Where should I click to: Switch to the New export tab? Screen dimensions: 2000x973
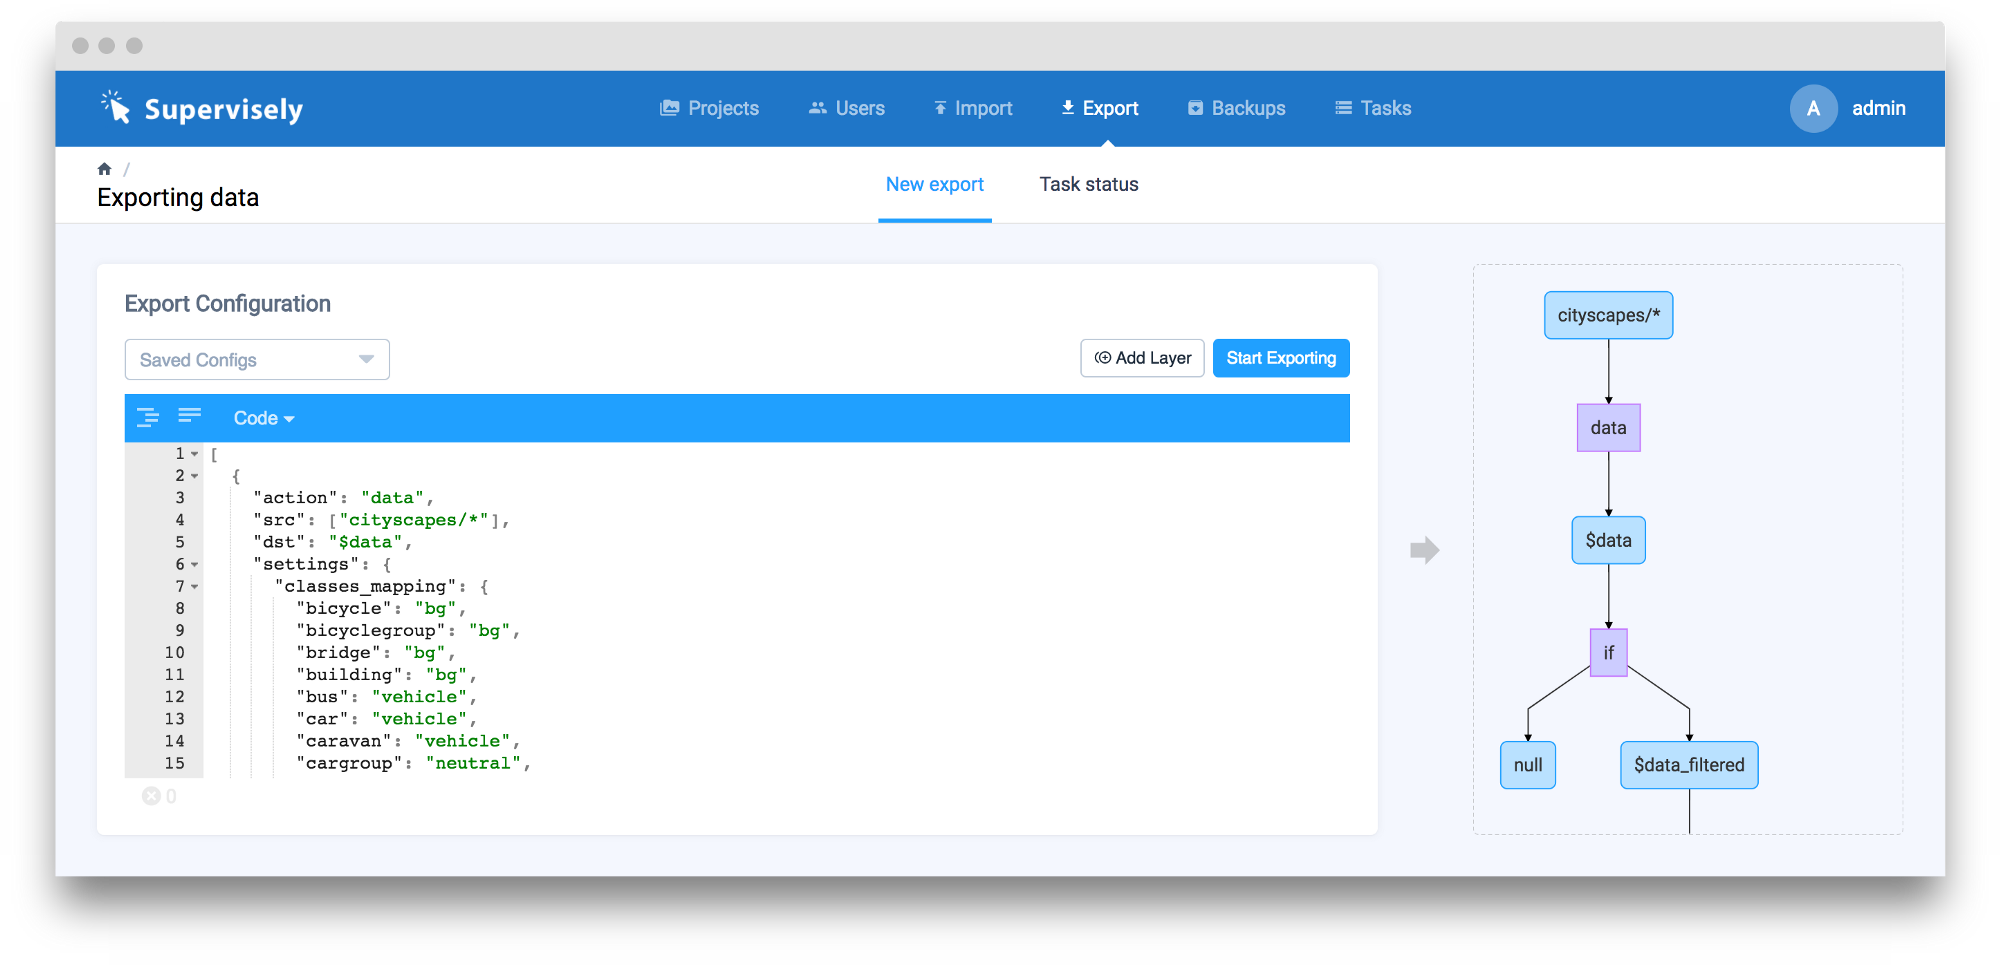point(934,184)
